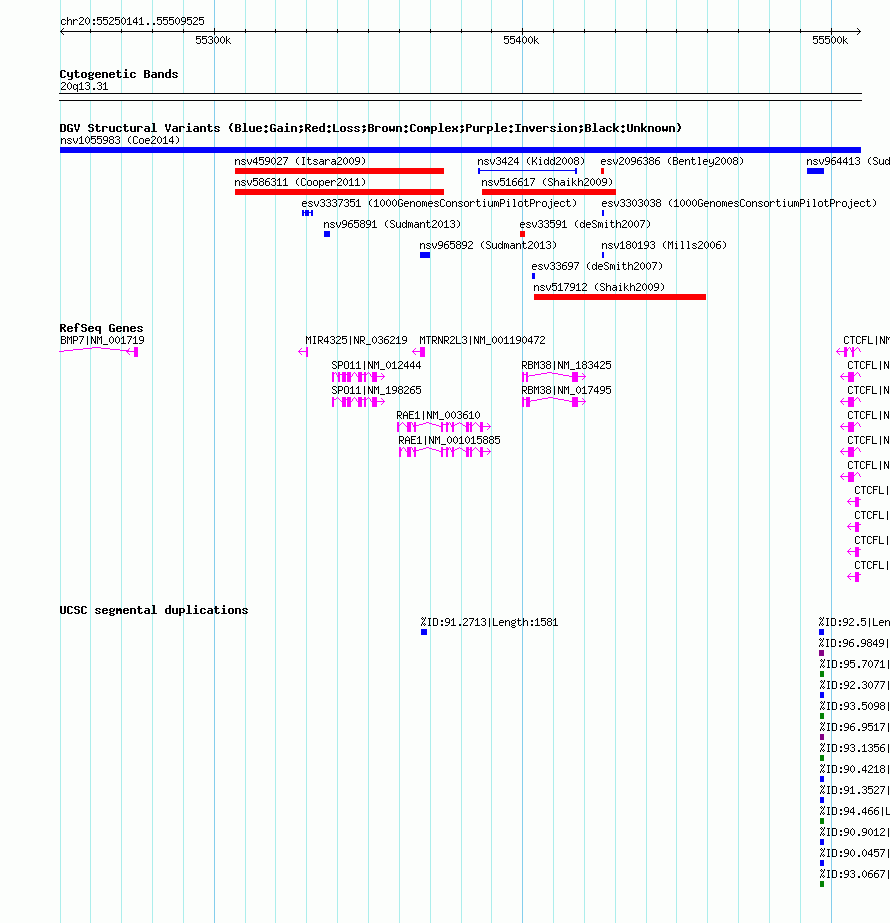Viewport: 890px width, 923px height.
Task: Open the MIR4325|NR_036219 gene label
Action: [x=356, y=340]
